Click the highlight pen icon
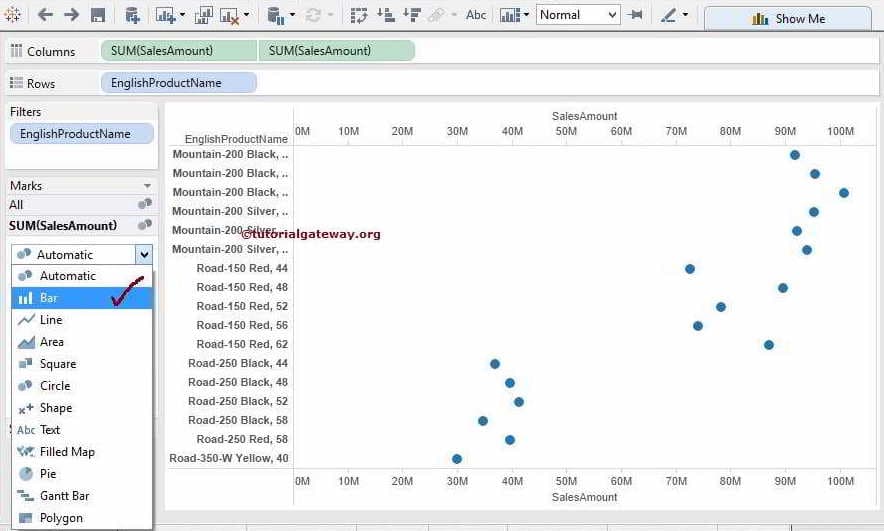Viewport: 884px width, 531px height. click(x=668, y=15)
